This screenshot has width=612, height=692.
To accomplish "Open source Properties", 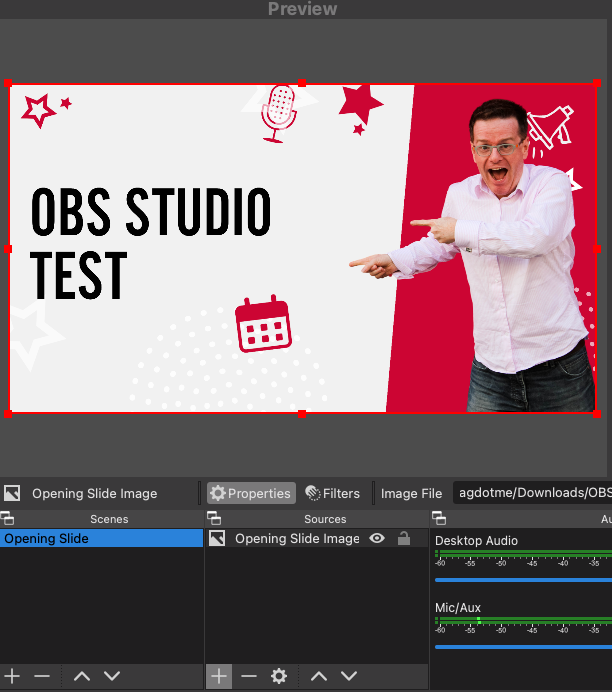I will click(x=251, y=493).
